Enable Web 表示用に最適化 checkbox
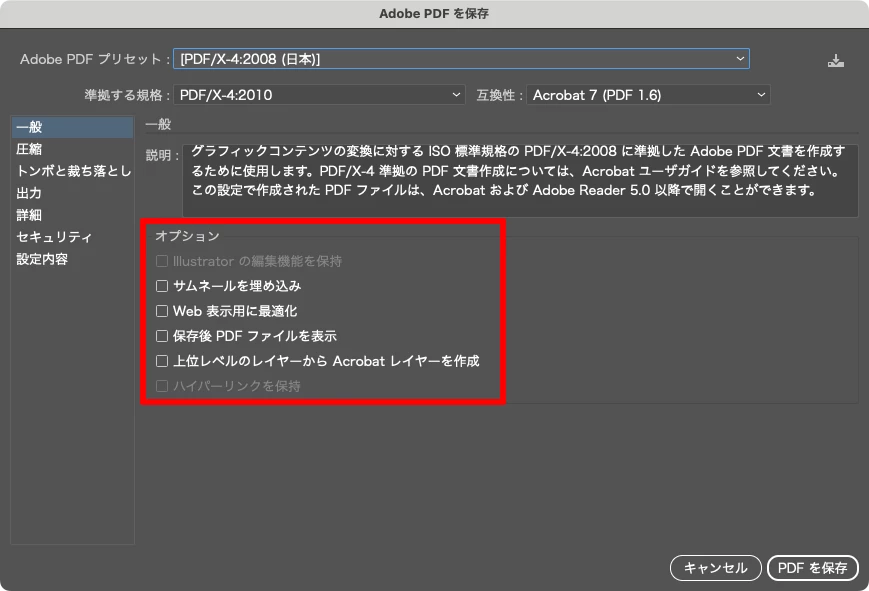This screenshot has height=591, width=869. [162, 311]
